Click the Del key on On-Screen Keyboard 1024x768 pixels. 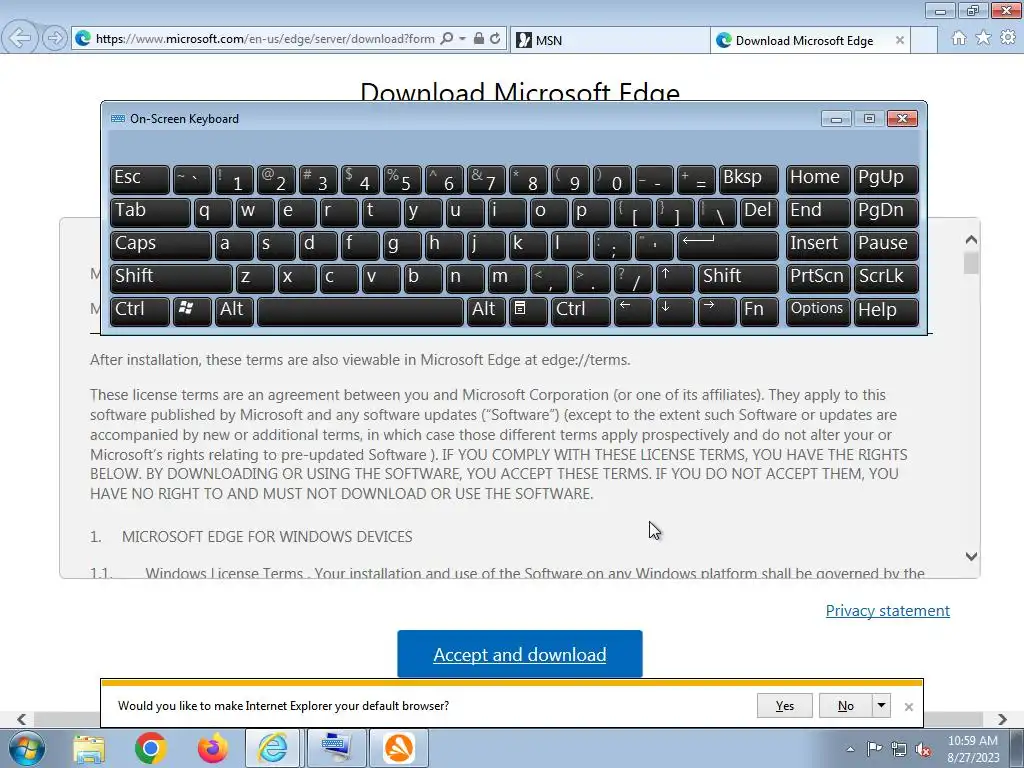tap(759, 212)
